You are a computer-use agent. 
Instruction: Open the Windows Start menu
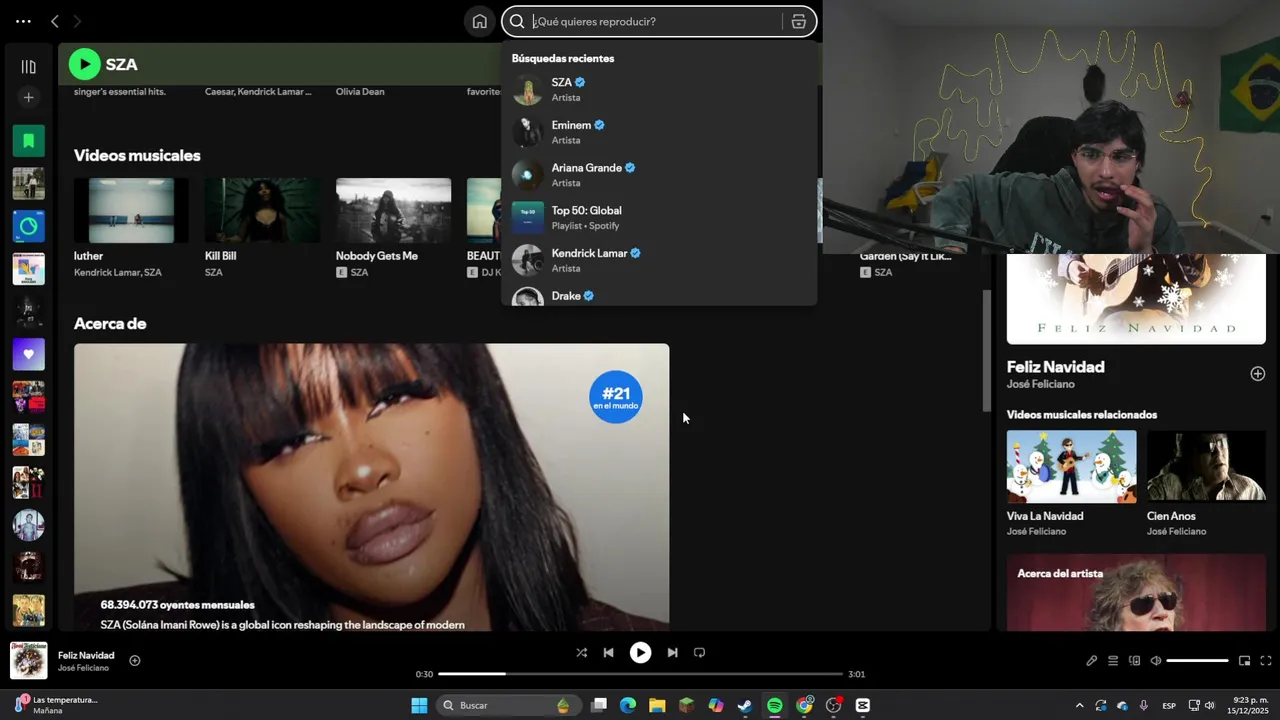point(419,705)
